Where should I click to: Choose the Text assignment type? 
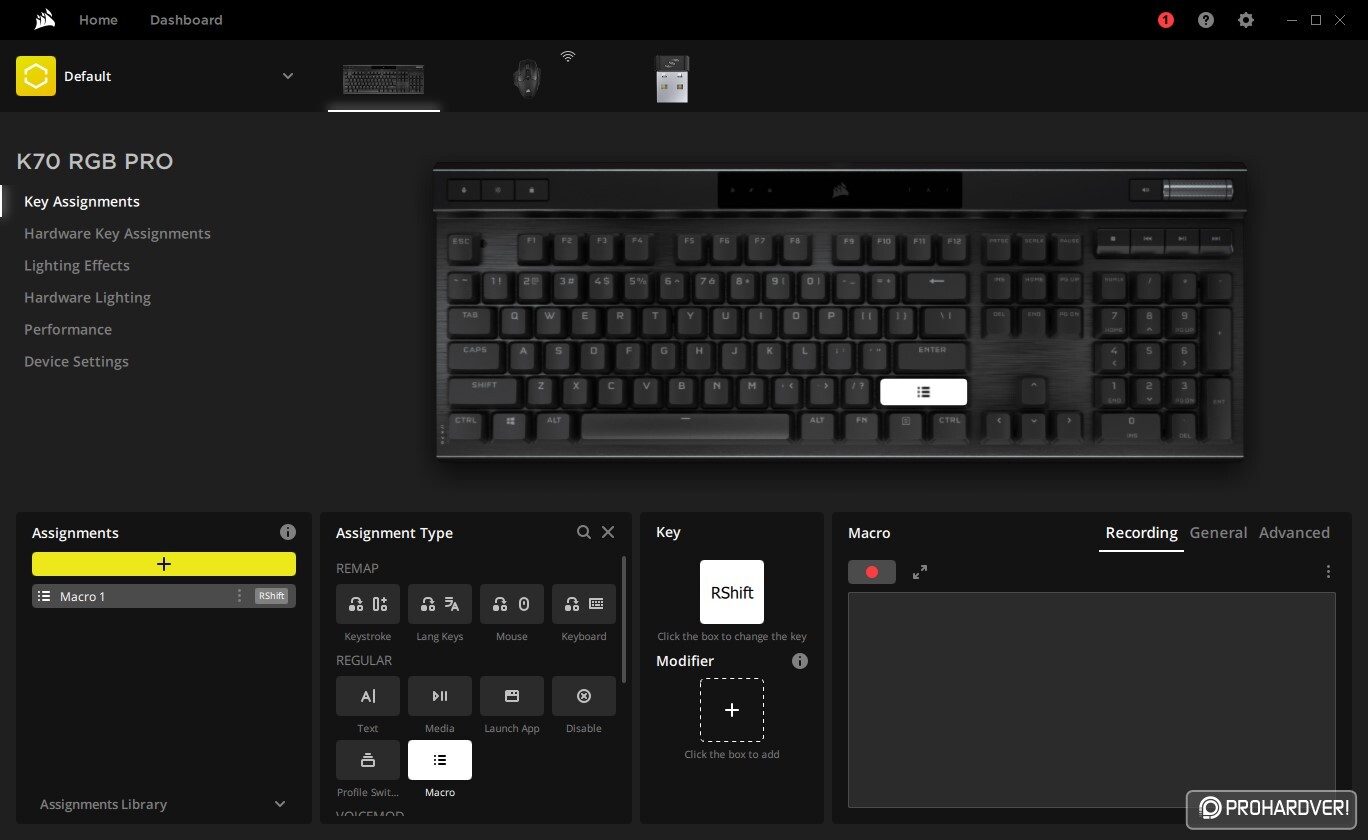click(x=368, y=696)
